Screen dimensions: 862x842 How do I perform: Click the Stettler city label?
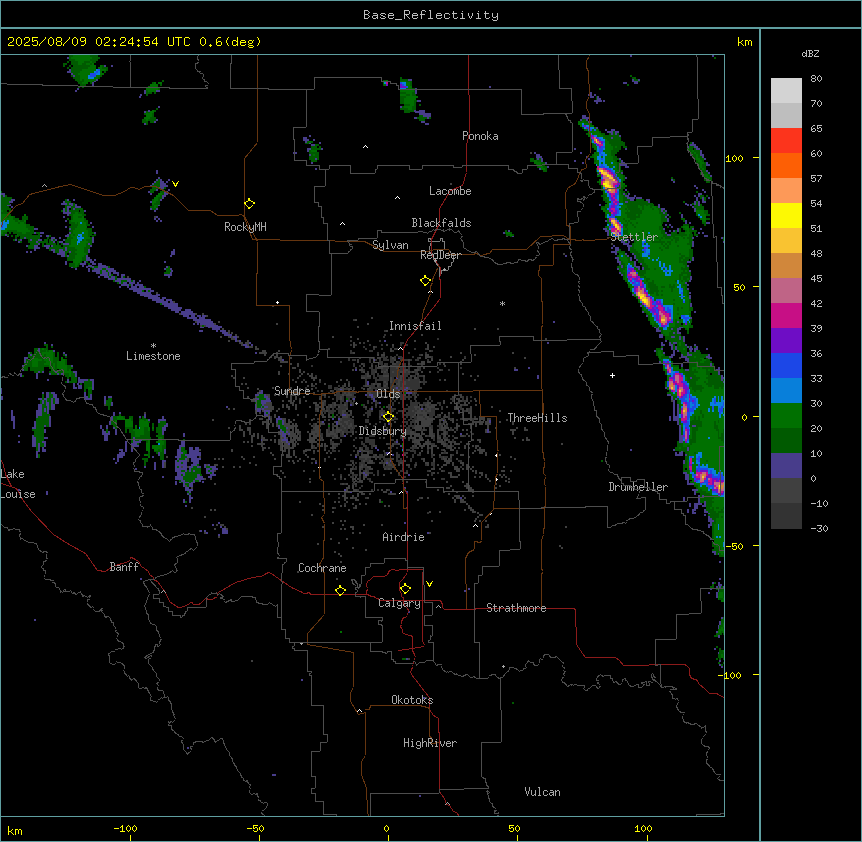pos(634,237)
